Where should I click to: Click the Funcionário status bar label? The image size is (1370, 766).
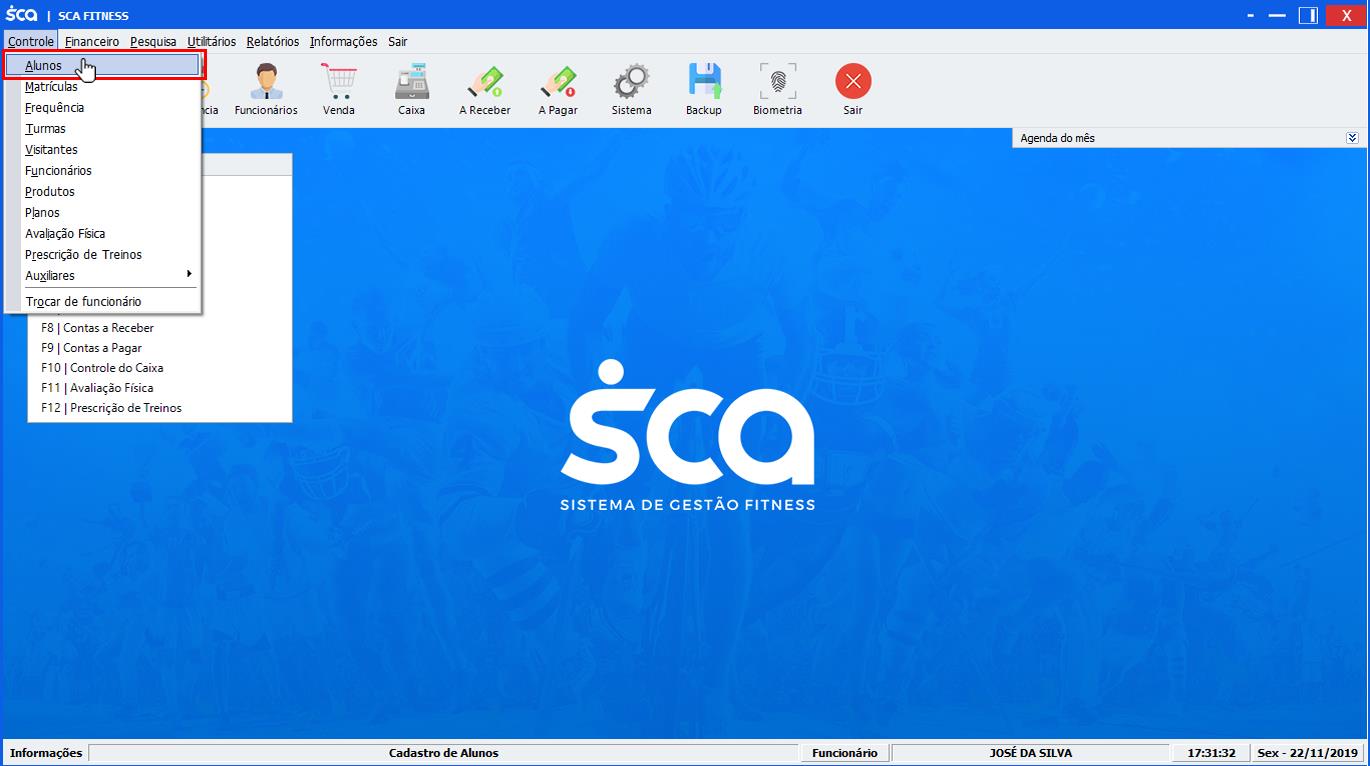845,753
